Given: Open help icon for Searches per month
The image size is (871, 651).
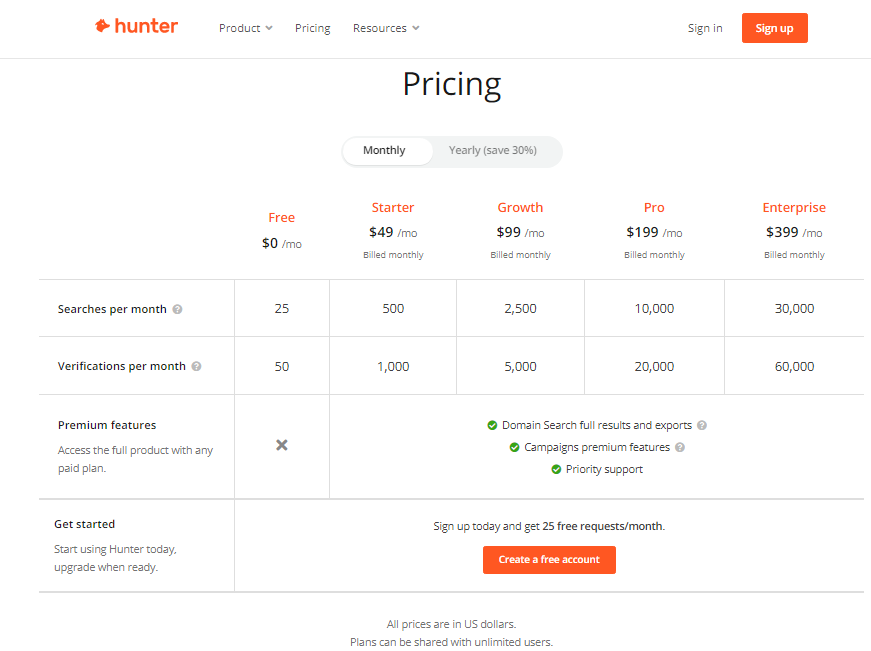Looking at the screenshot, I should 177,309.
